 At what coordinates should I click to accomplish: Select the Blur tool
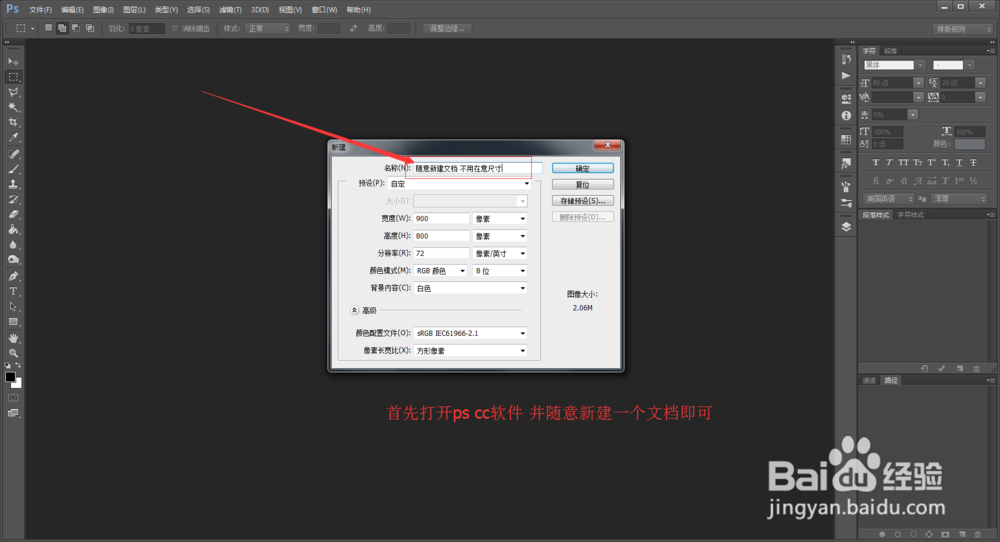(x=13, y=245)
